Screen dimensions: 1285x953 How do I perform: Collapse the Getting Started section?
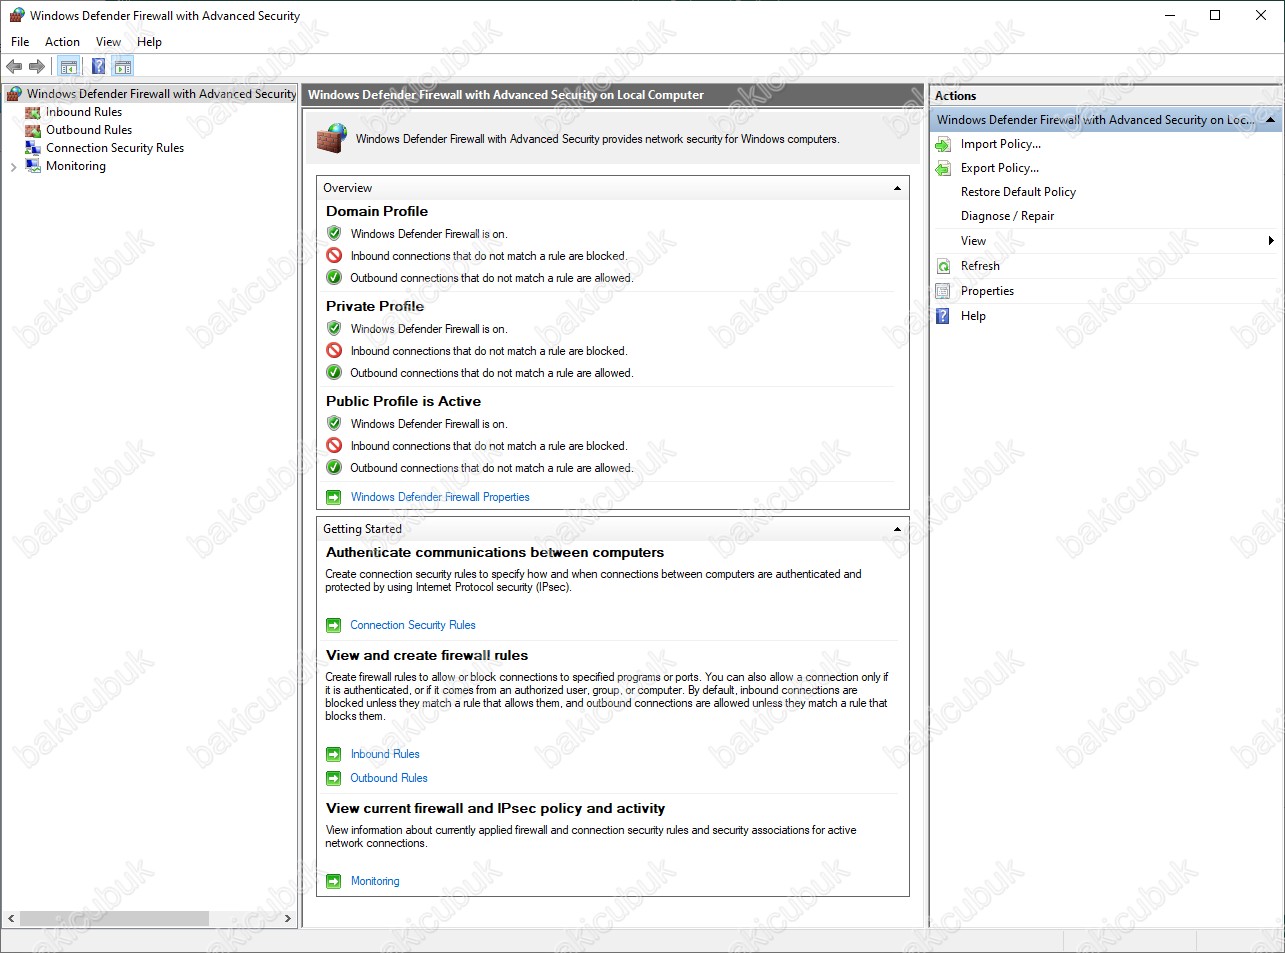tap(897, 529)
